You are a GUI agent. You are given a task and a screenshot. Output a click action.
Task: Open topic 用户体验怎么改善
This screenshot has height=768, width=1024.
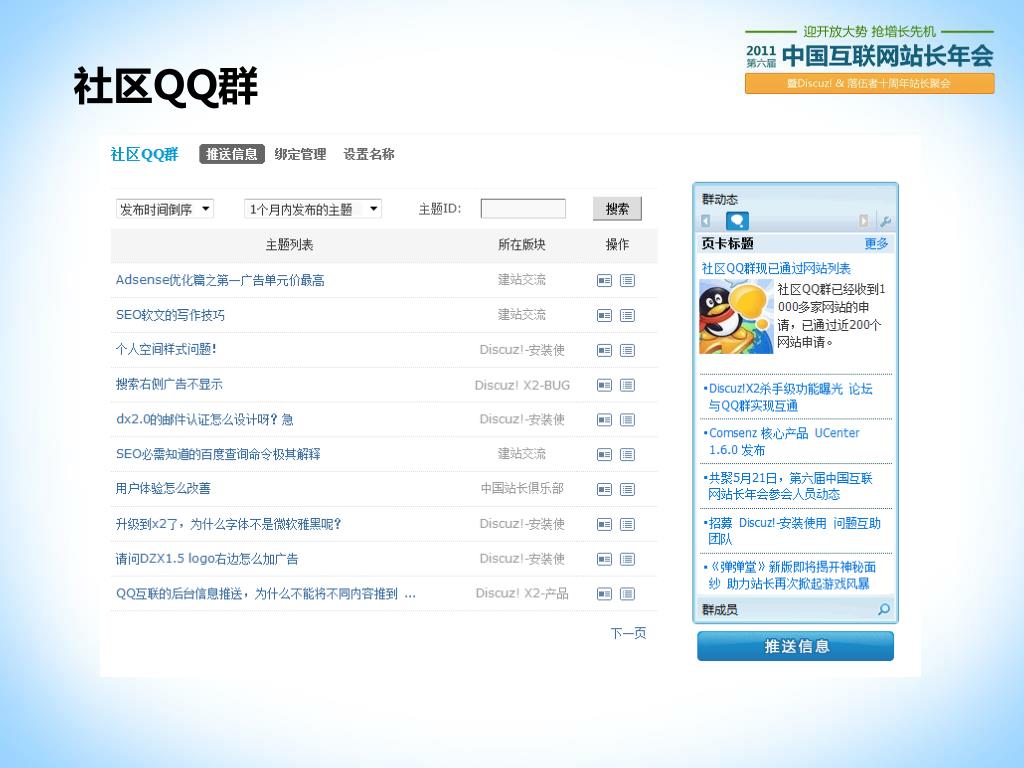[163, 488]
